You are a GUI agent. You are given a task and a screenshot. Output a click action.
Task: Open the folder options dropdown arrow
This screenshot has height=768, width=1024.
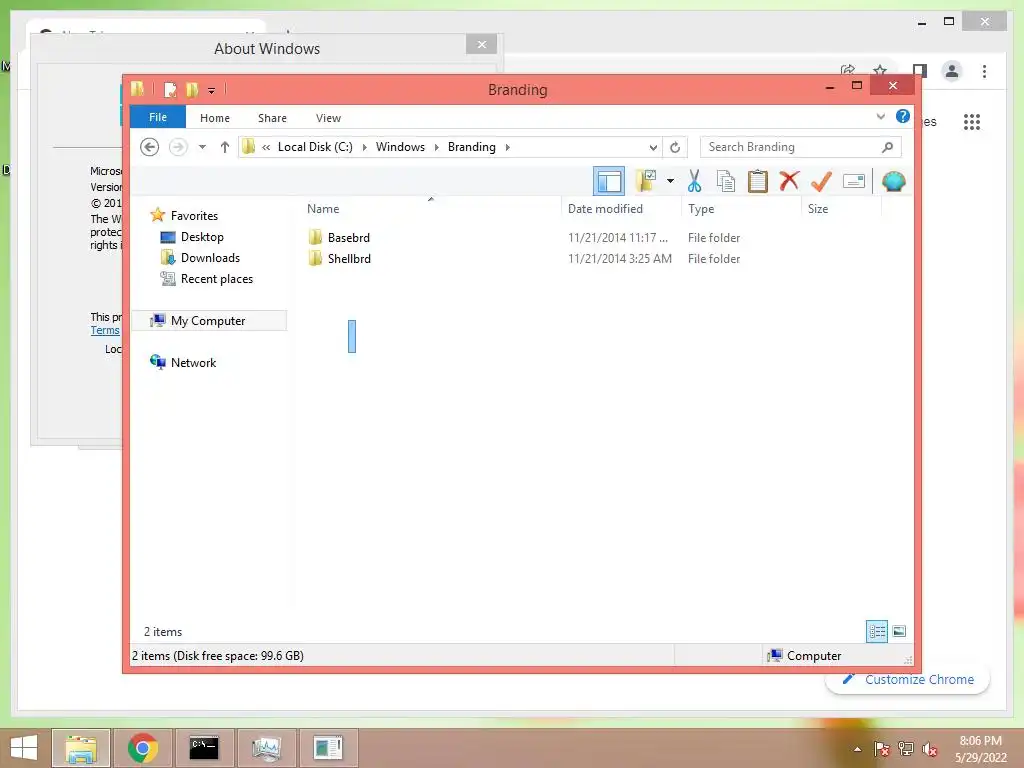click(x=670, y=181)
